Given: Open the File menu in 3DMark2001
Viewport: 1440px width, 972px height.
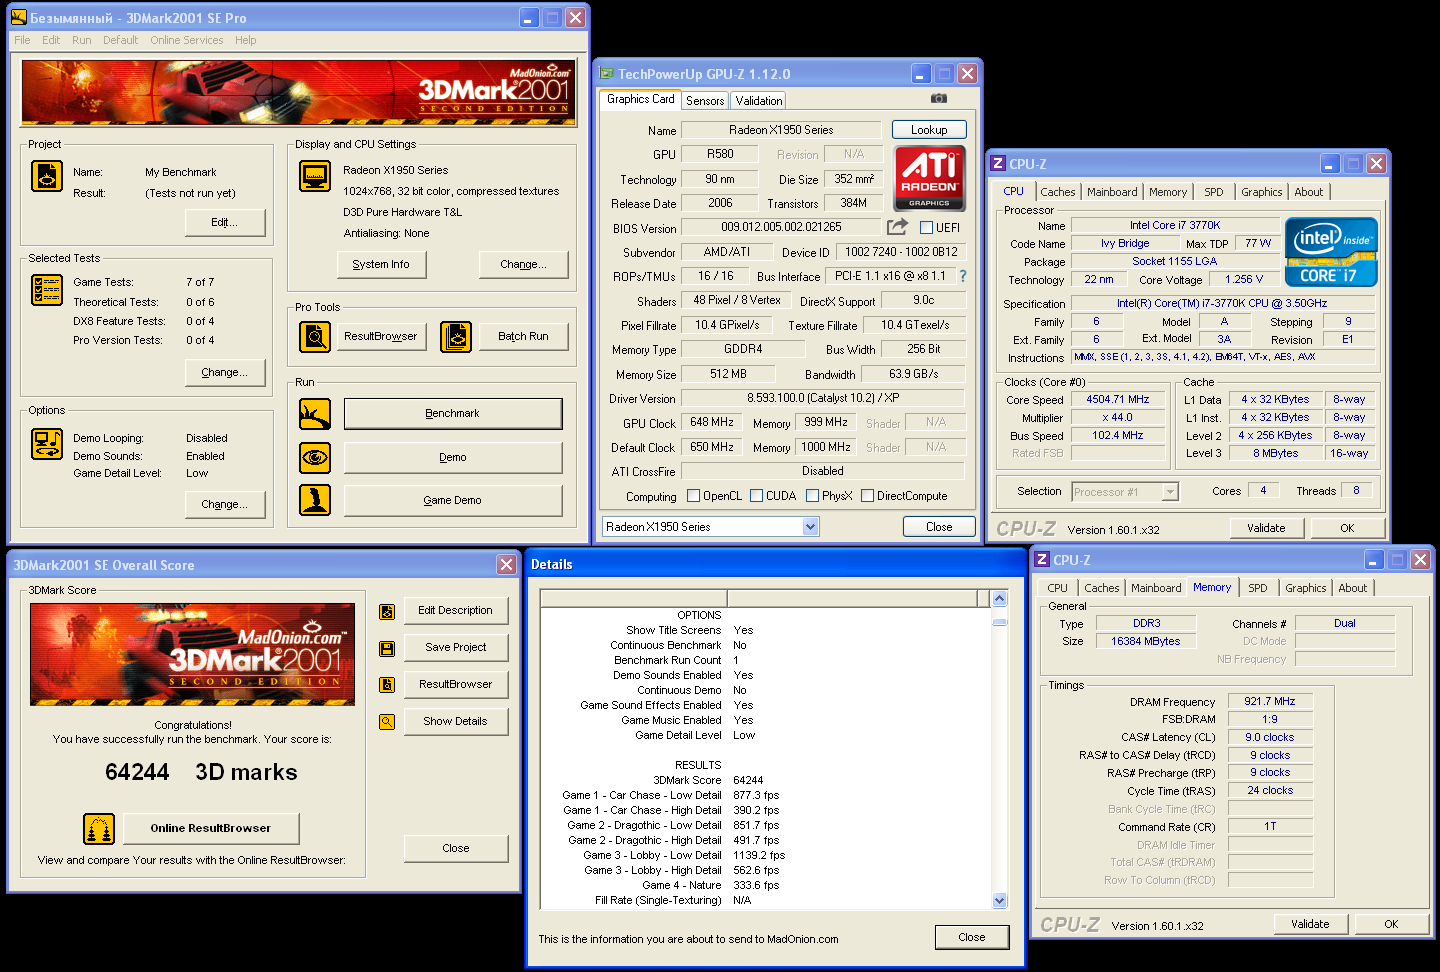Looking at the screenshot, I should 22,40.
